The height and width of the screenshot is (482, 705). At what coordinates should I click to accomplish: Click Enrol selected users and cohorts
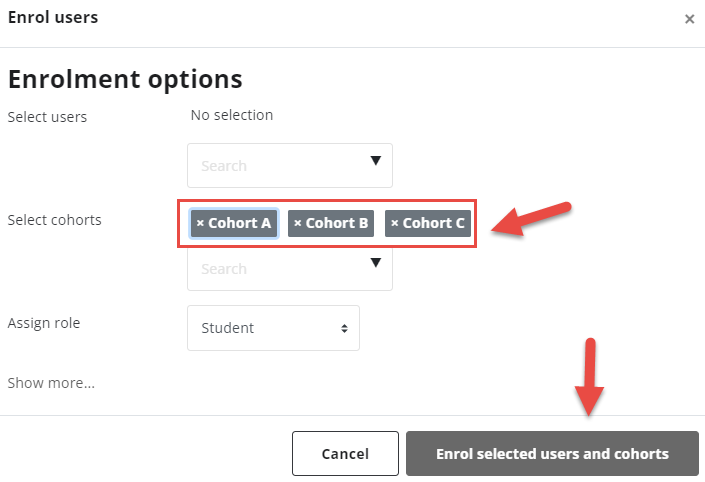[x=552, y=454]
